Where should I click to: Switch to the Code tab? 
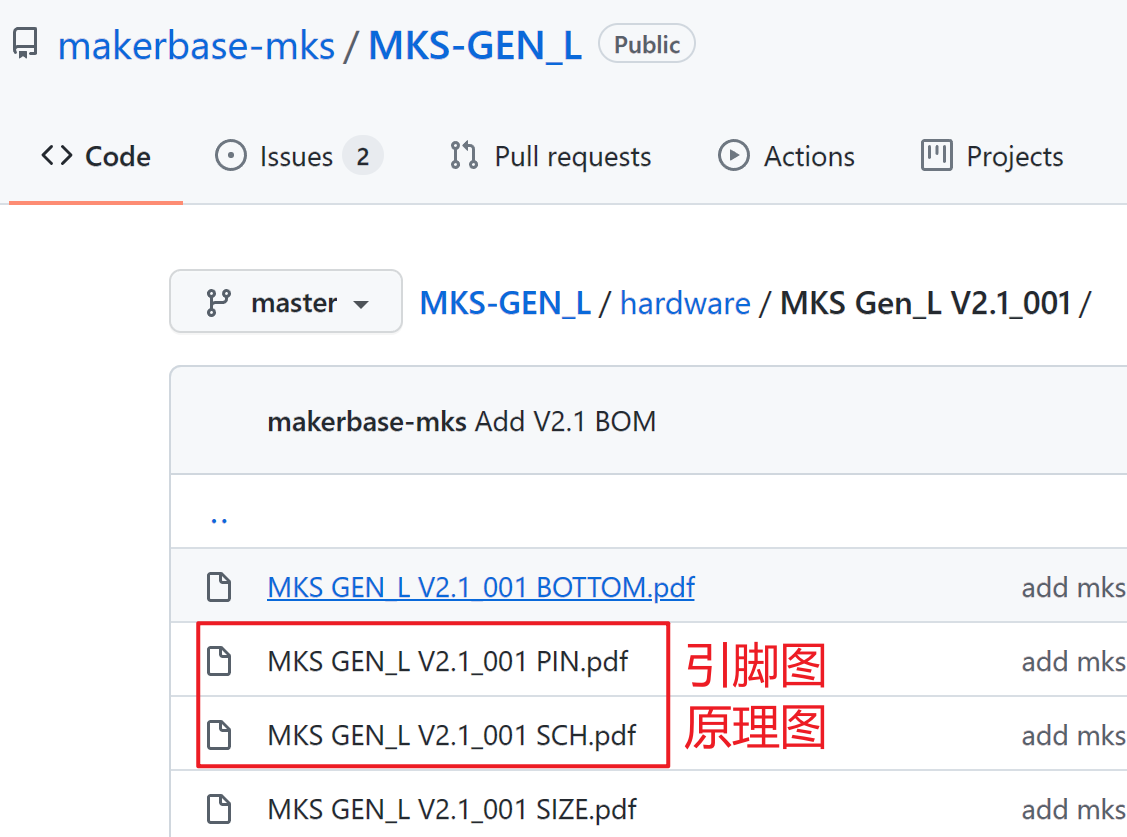[96, 156]
